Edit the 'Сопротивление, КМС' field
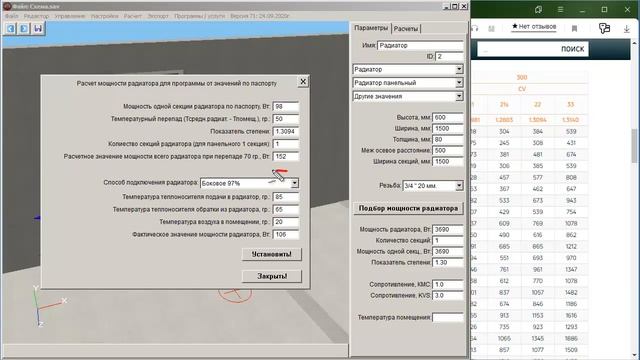The image size is (640, 360). point(448,284)
